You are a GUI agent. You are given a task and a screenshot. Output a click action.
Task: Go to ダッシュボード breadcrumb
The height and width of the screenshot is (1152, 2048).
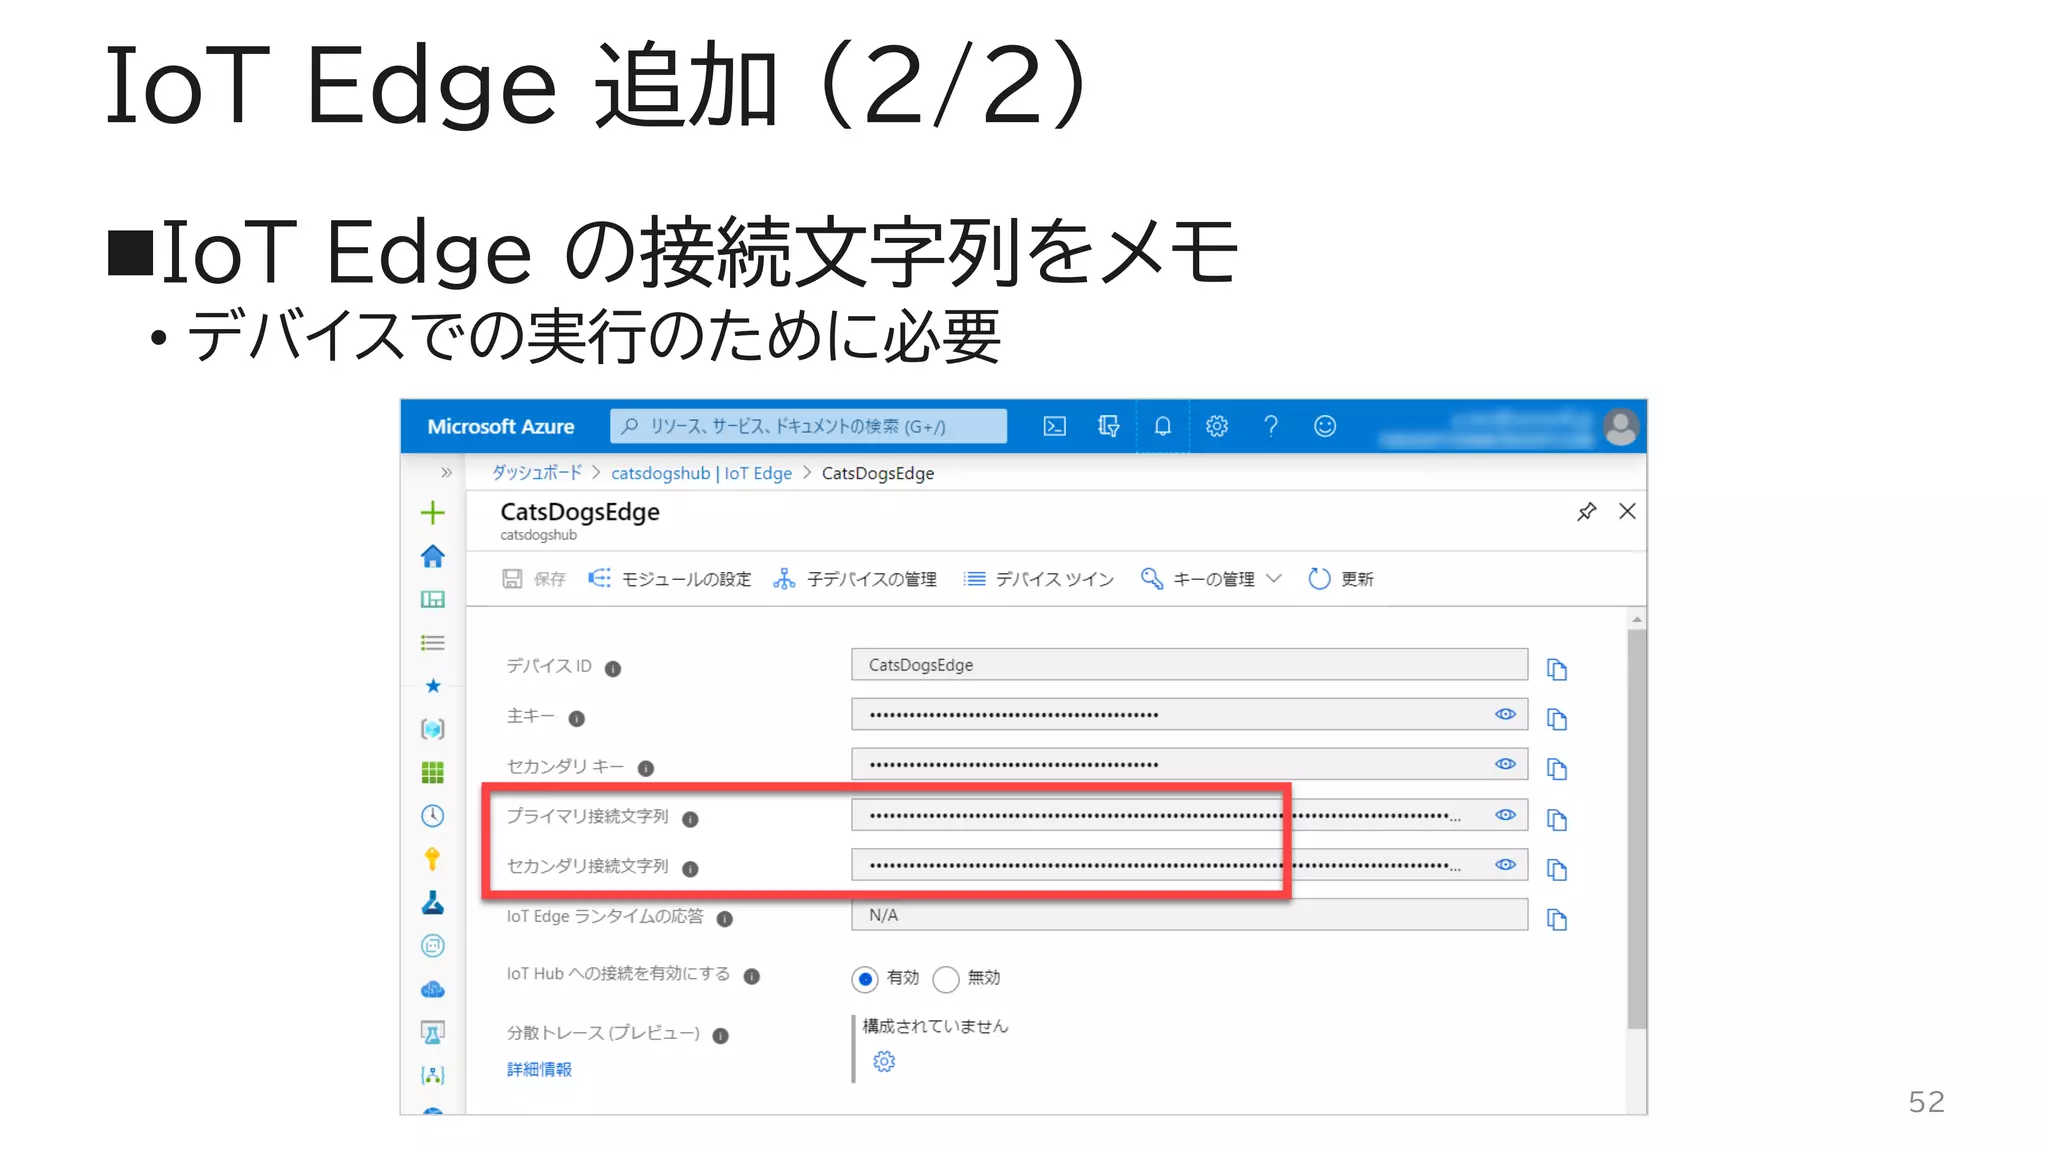pyautogui.click(x=537, y=473)
